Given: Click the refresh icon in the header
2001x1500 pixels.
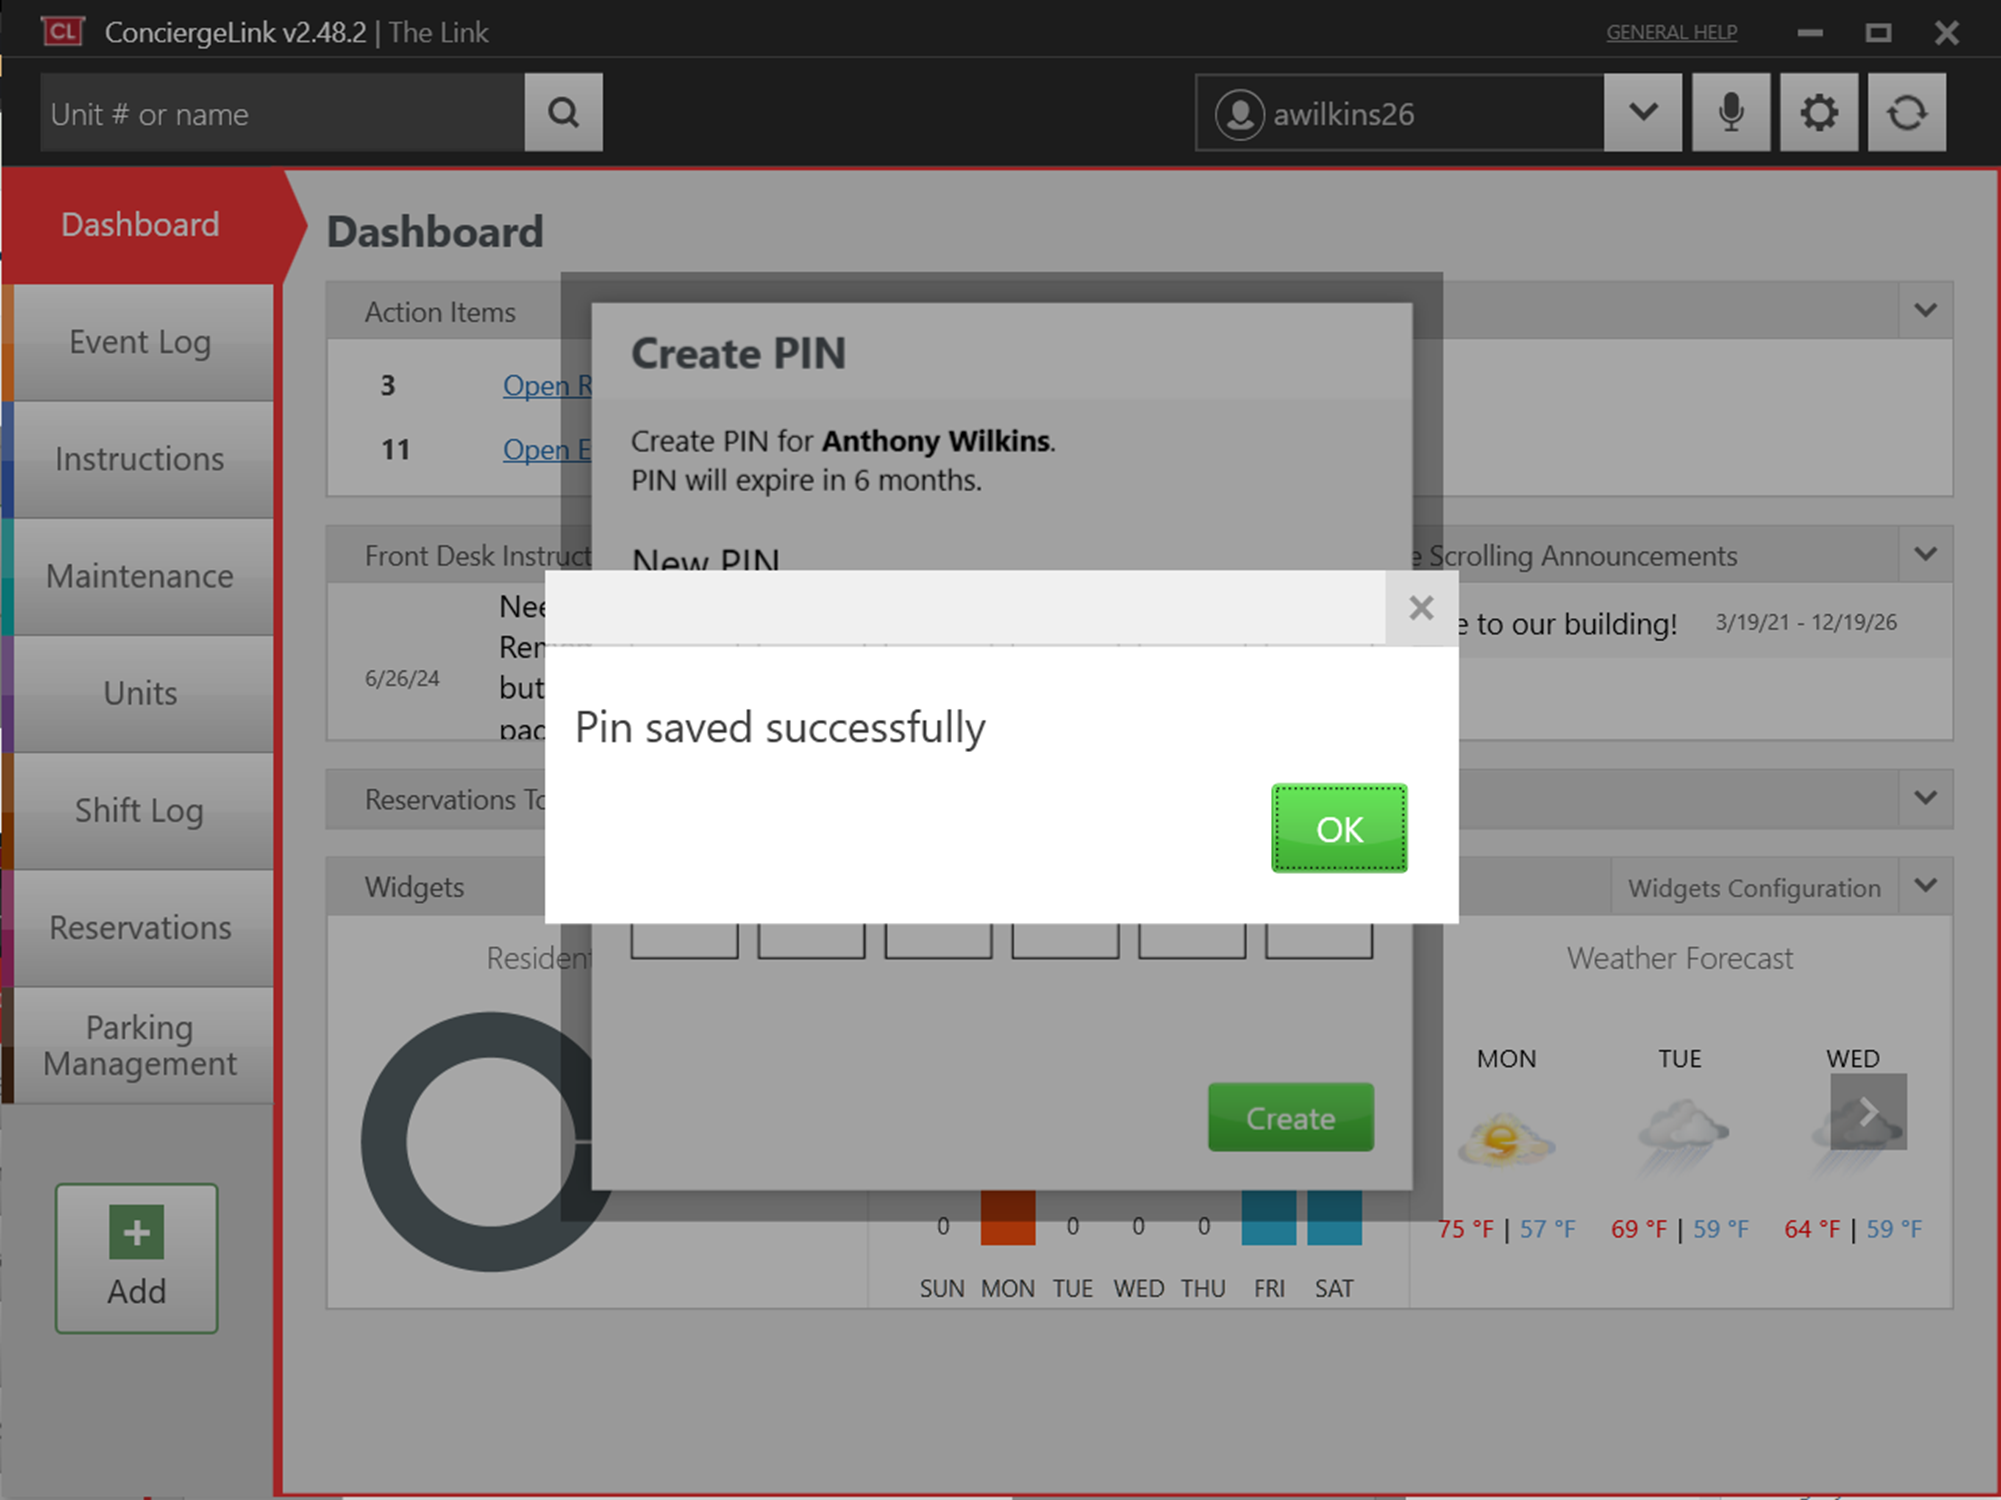Looking at the screenshot, I should [x=1906, y=112].
